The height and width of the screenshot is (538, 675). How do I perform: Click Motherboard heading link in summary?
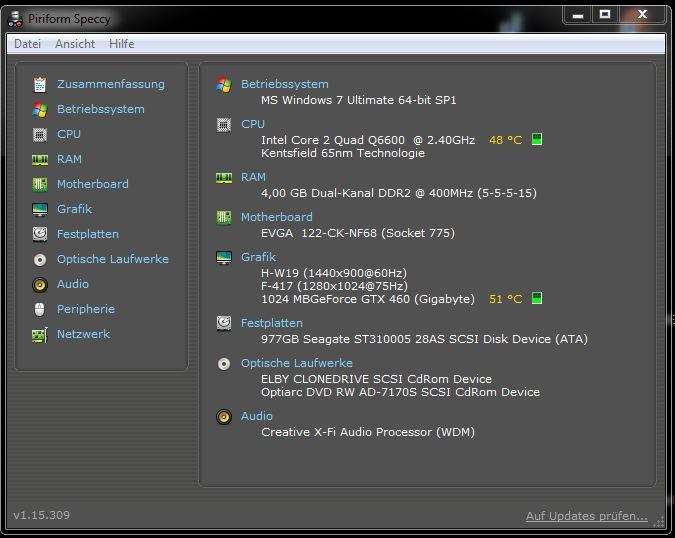point(276,217)
